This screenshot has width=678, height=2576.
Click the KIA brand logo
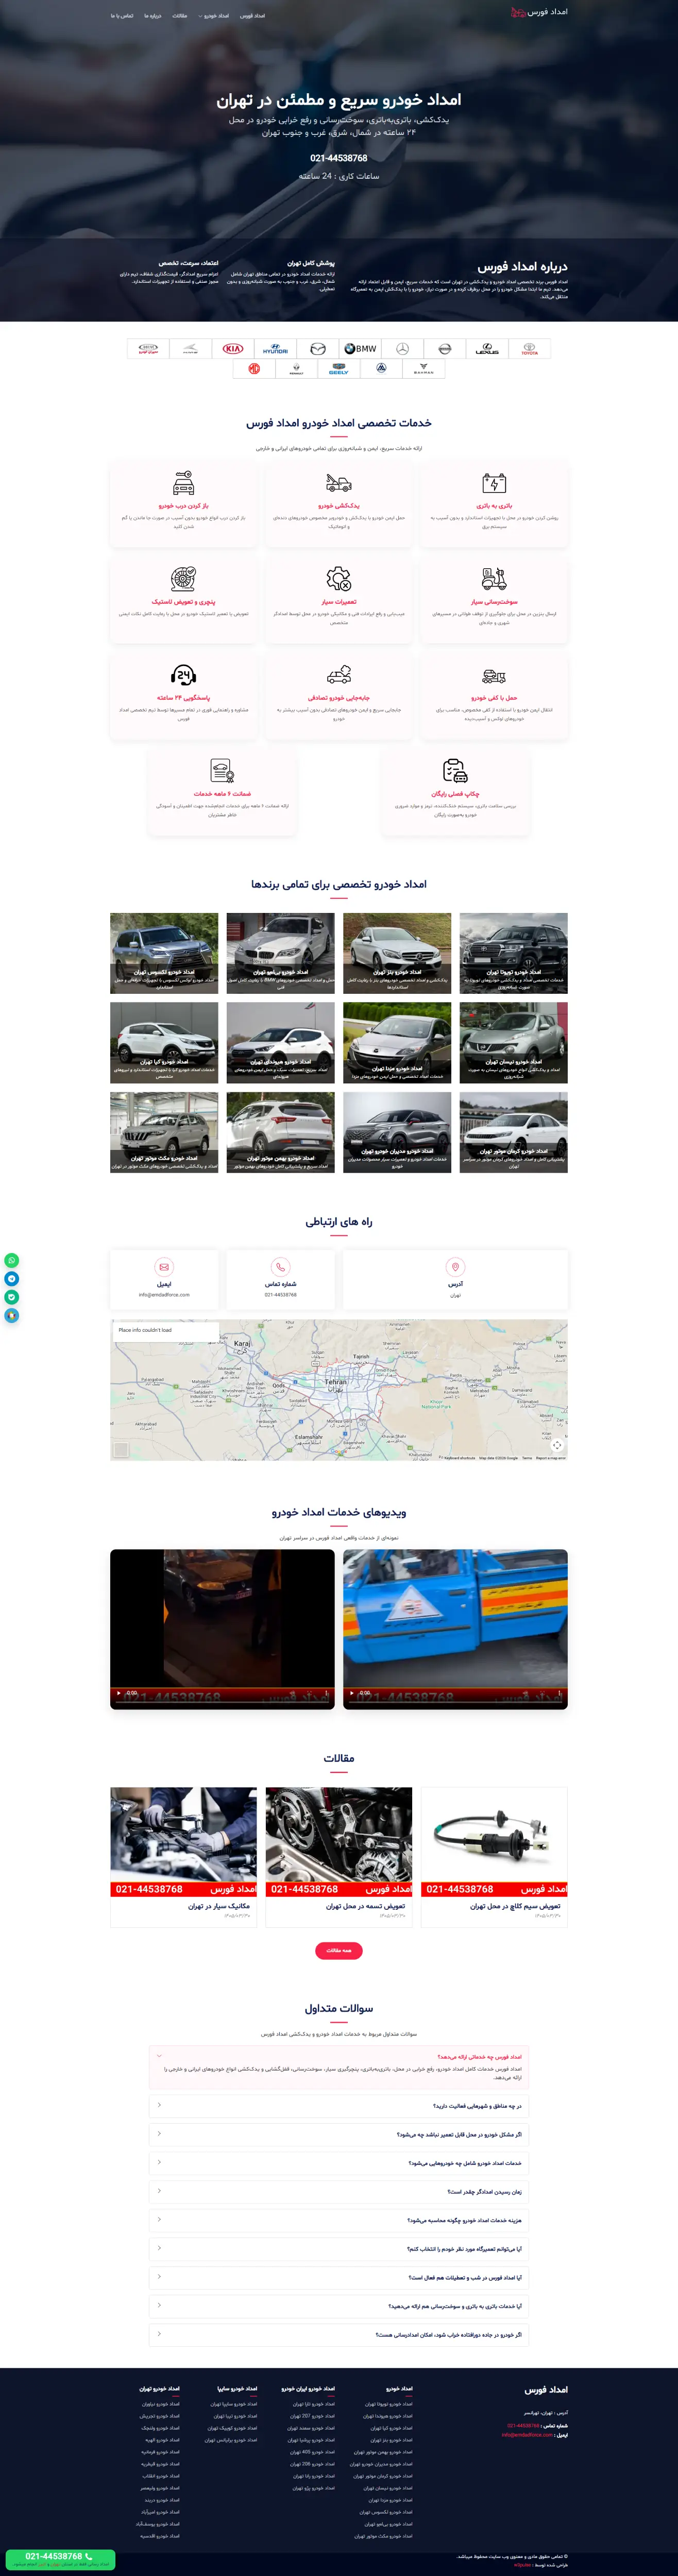[x=233, y=349]
